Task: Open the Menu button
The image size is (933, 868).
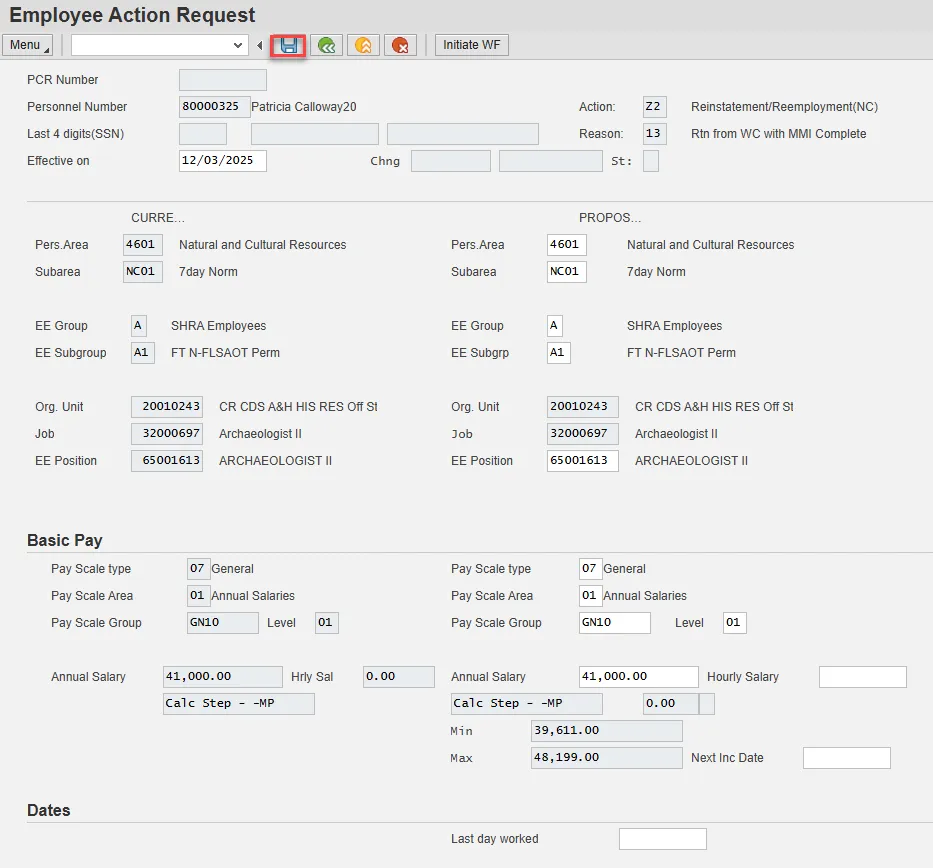Action: [x=27, y=45]
